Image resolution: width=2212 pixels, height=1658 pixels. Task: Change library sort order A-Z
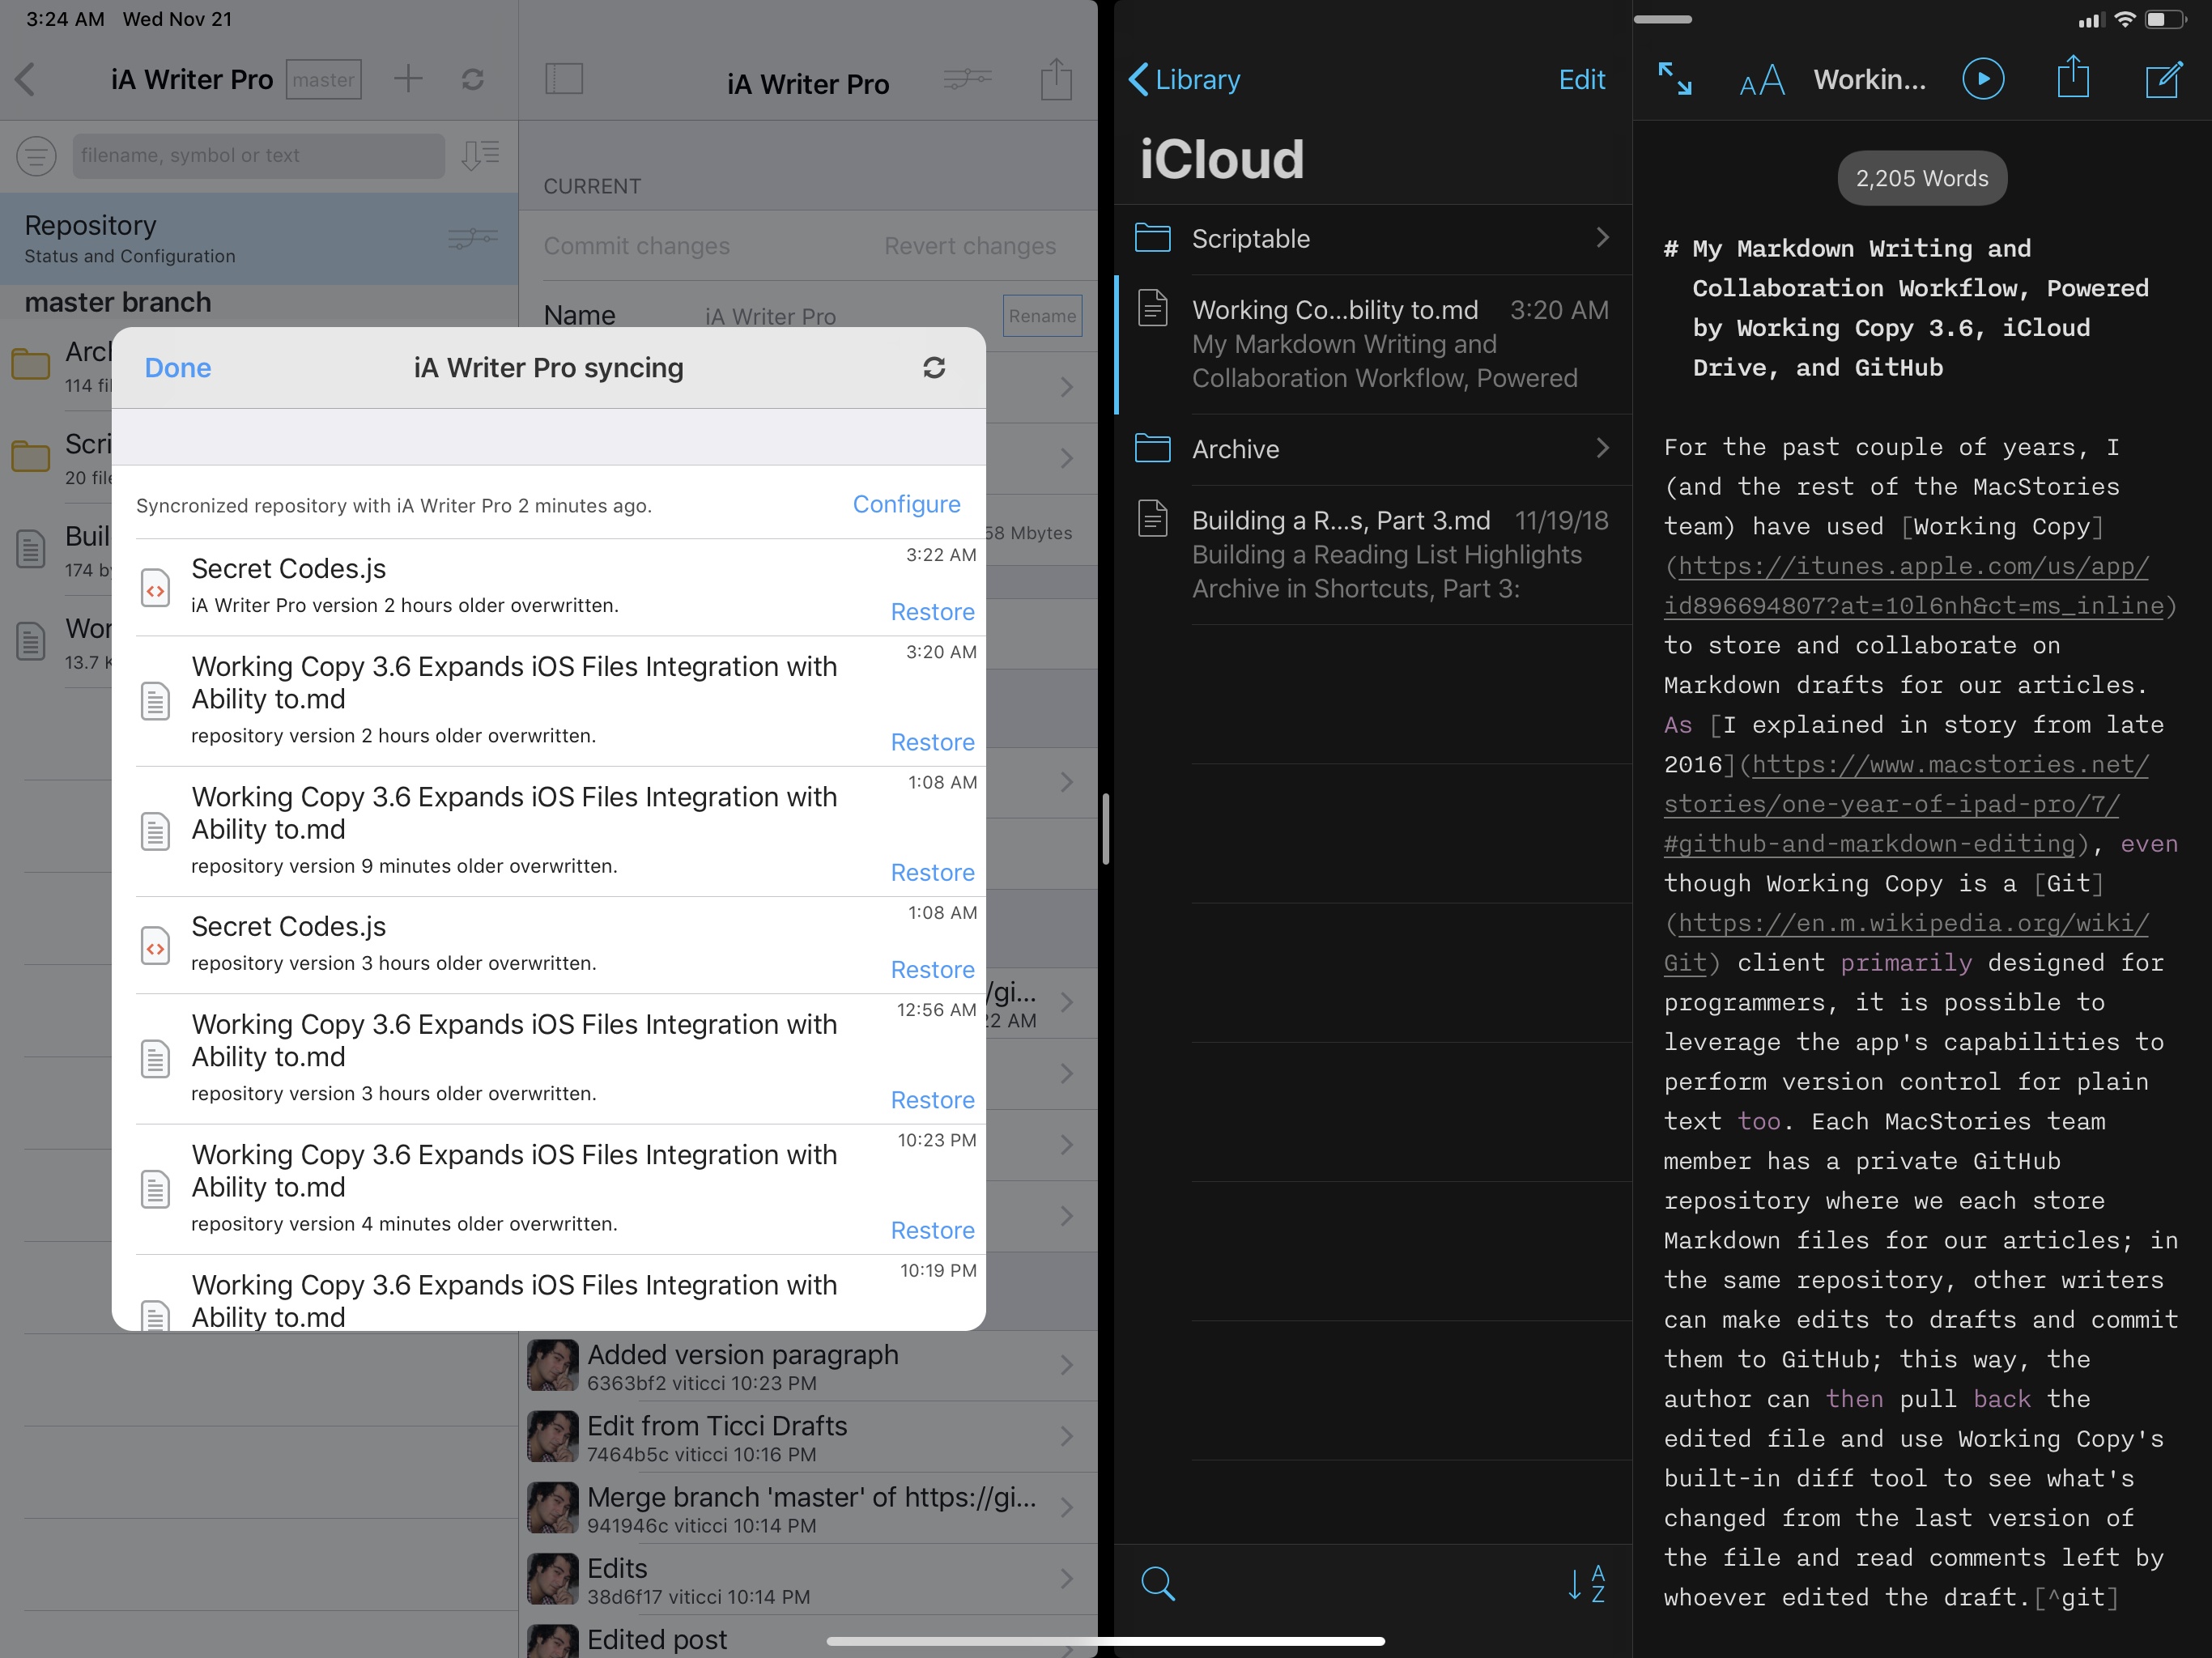pyautogui.click(x=1587, y=1583)
